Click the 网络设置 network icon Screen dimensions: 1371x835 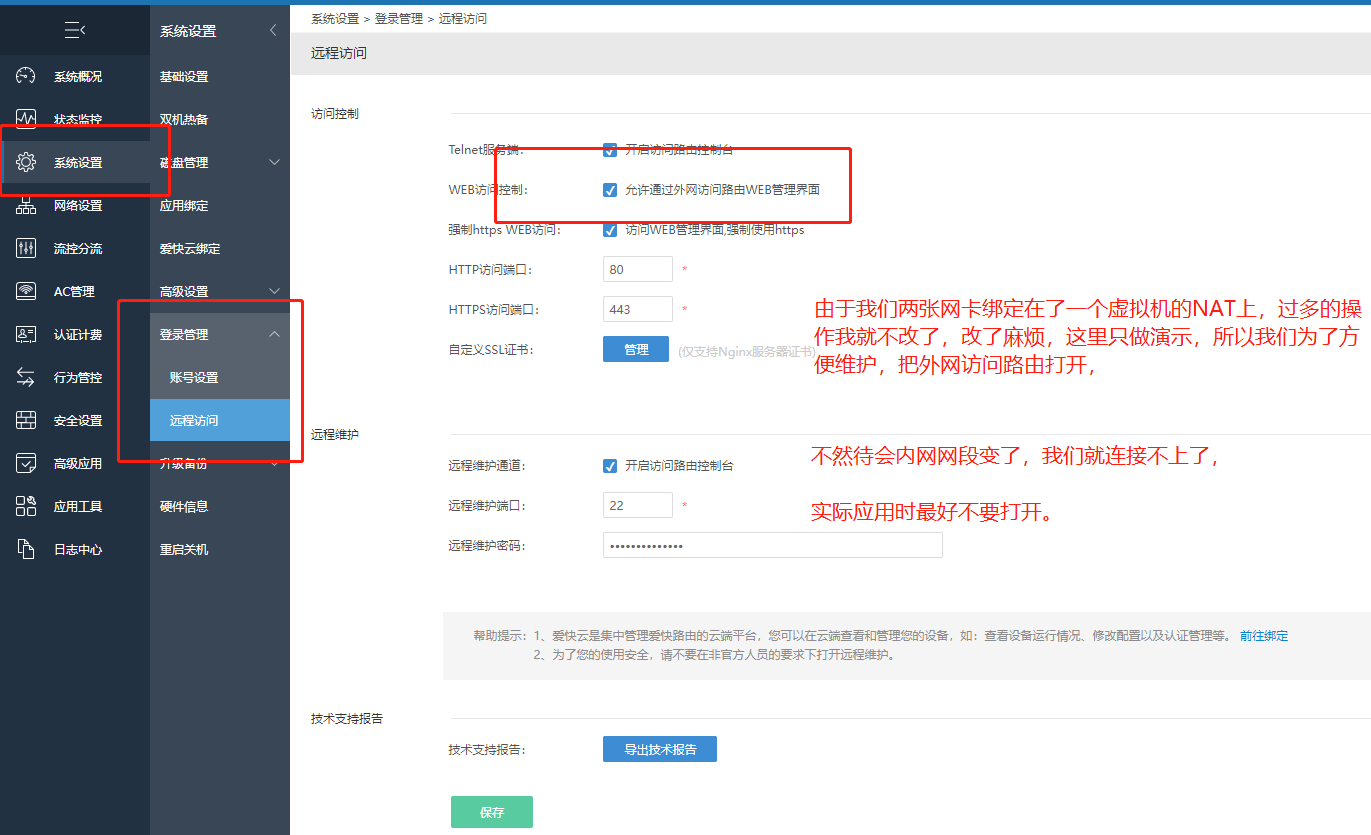click(x=26, y=205)
